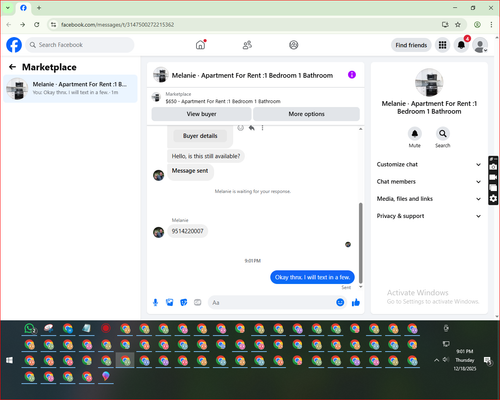The height and width of the screenshot is (400, 500).
Task: Expand Media, files and links section
Action: (x=429, y=199)
